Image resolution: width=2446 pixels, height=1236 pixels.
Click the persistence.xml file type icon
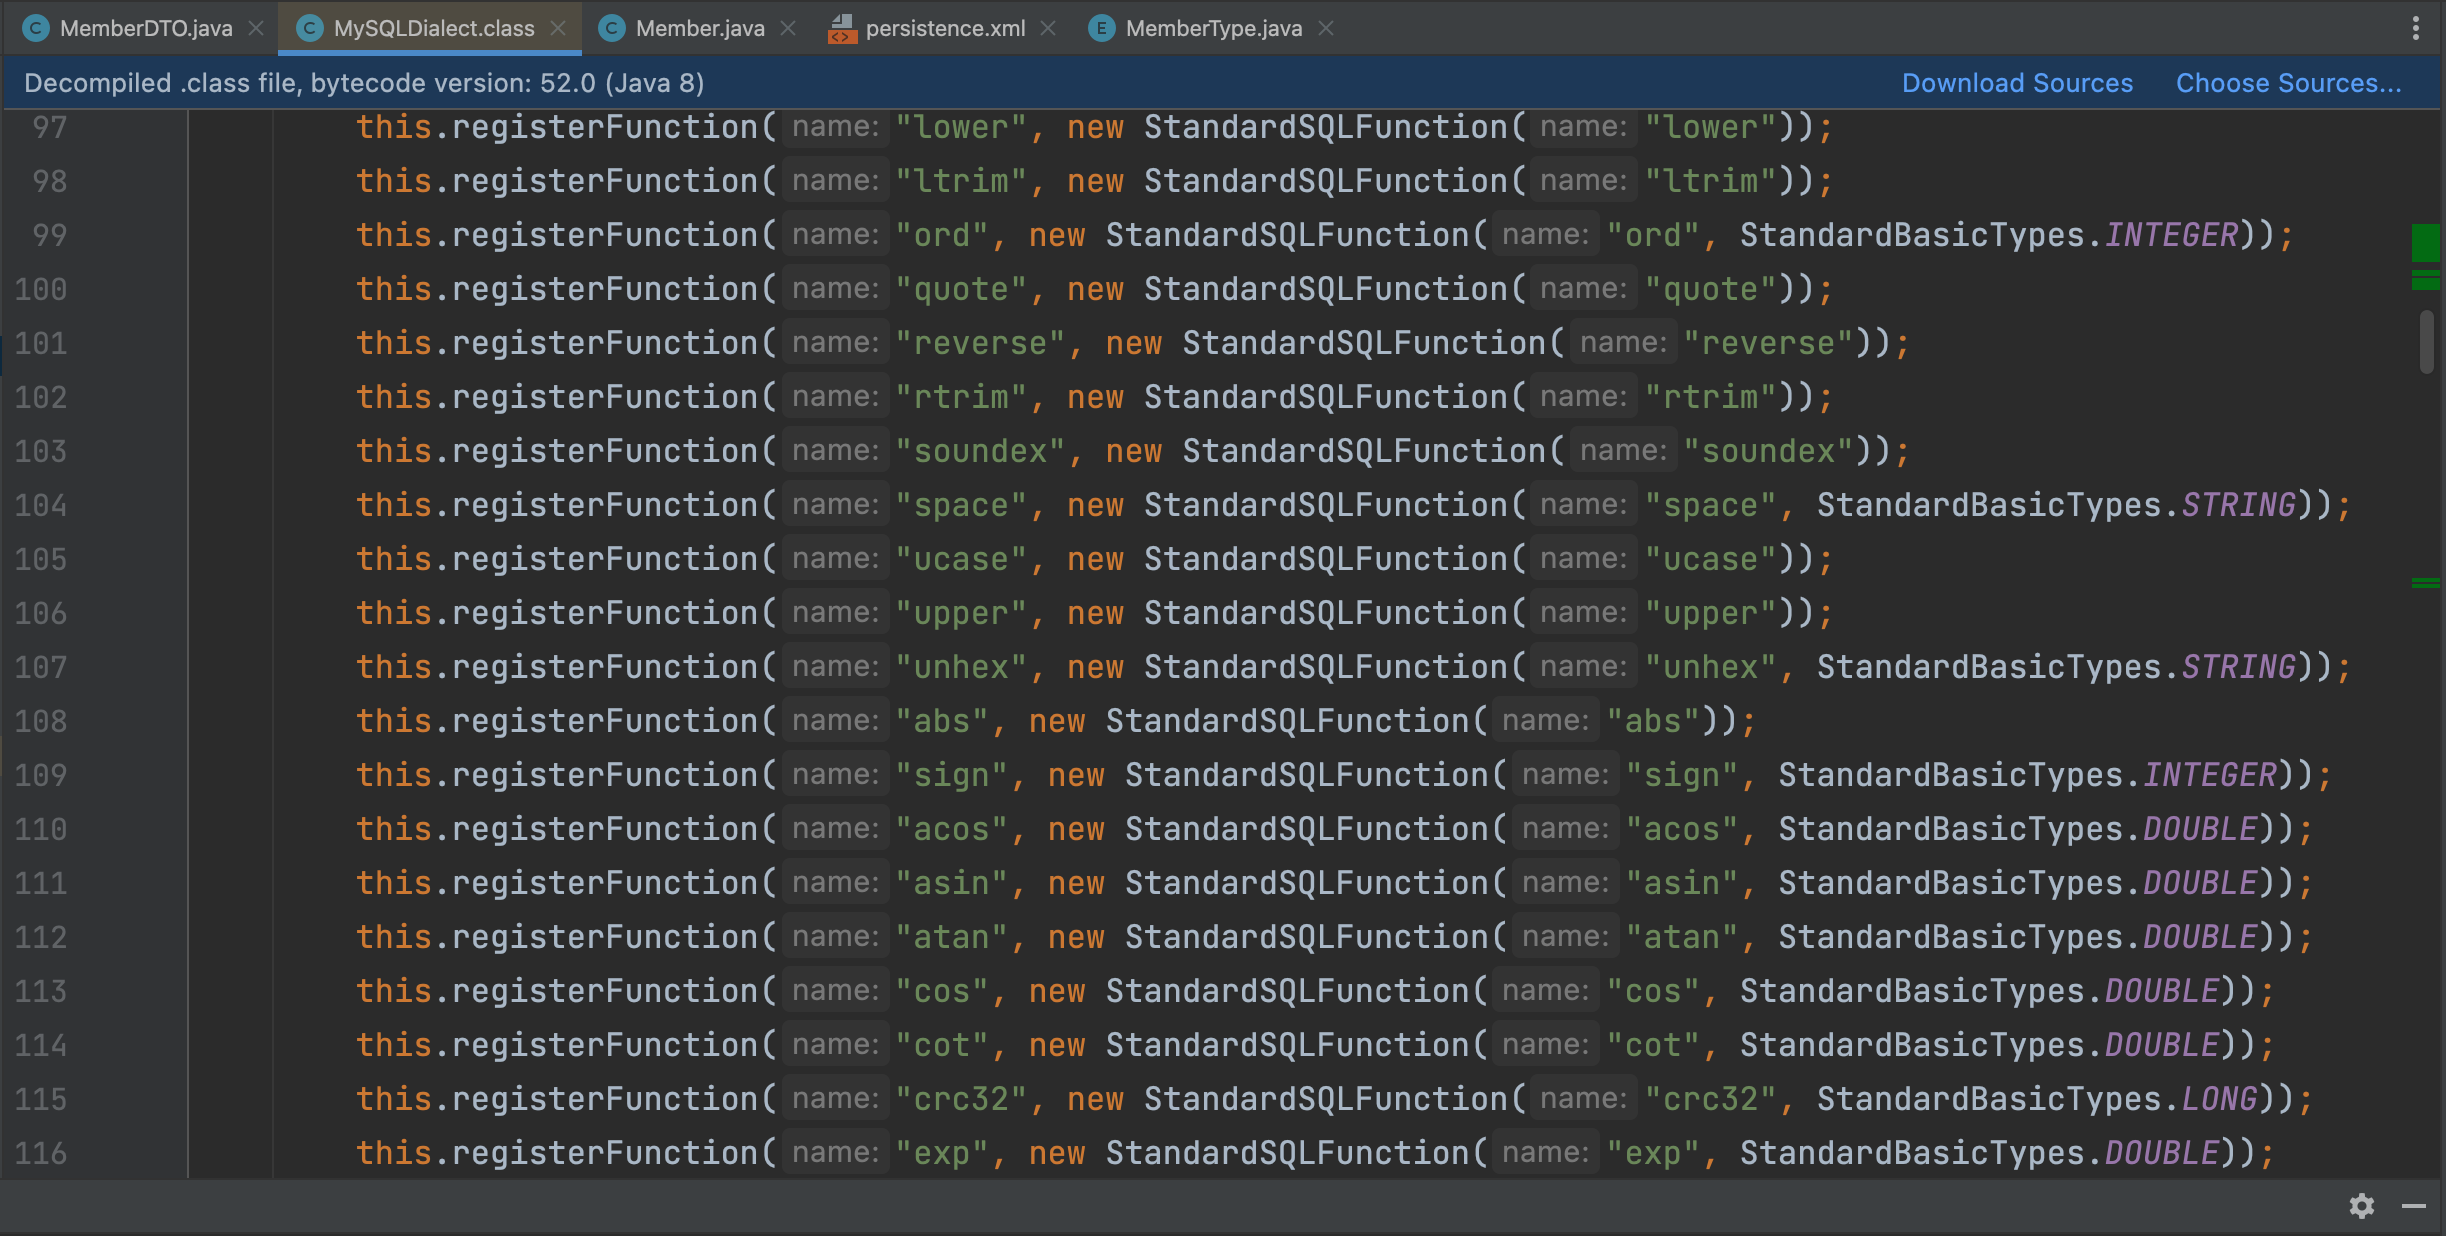tap(842, 29)
